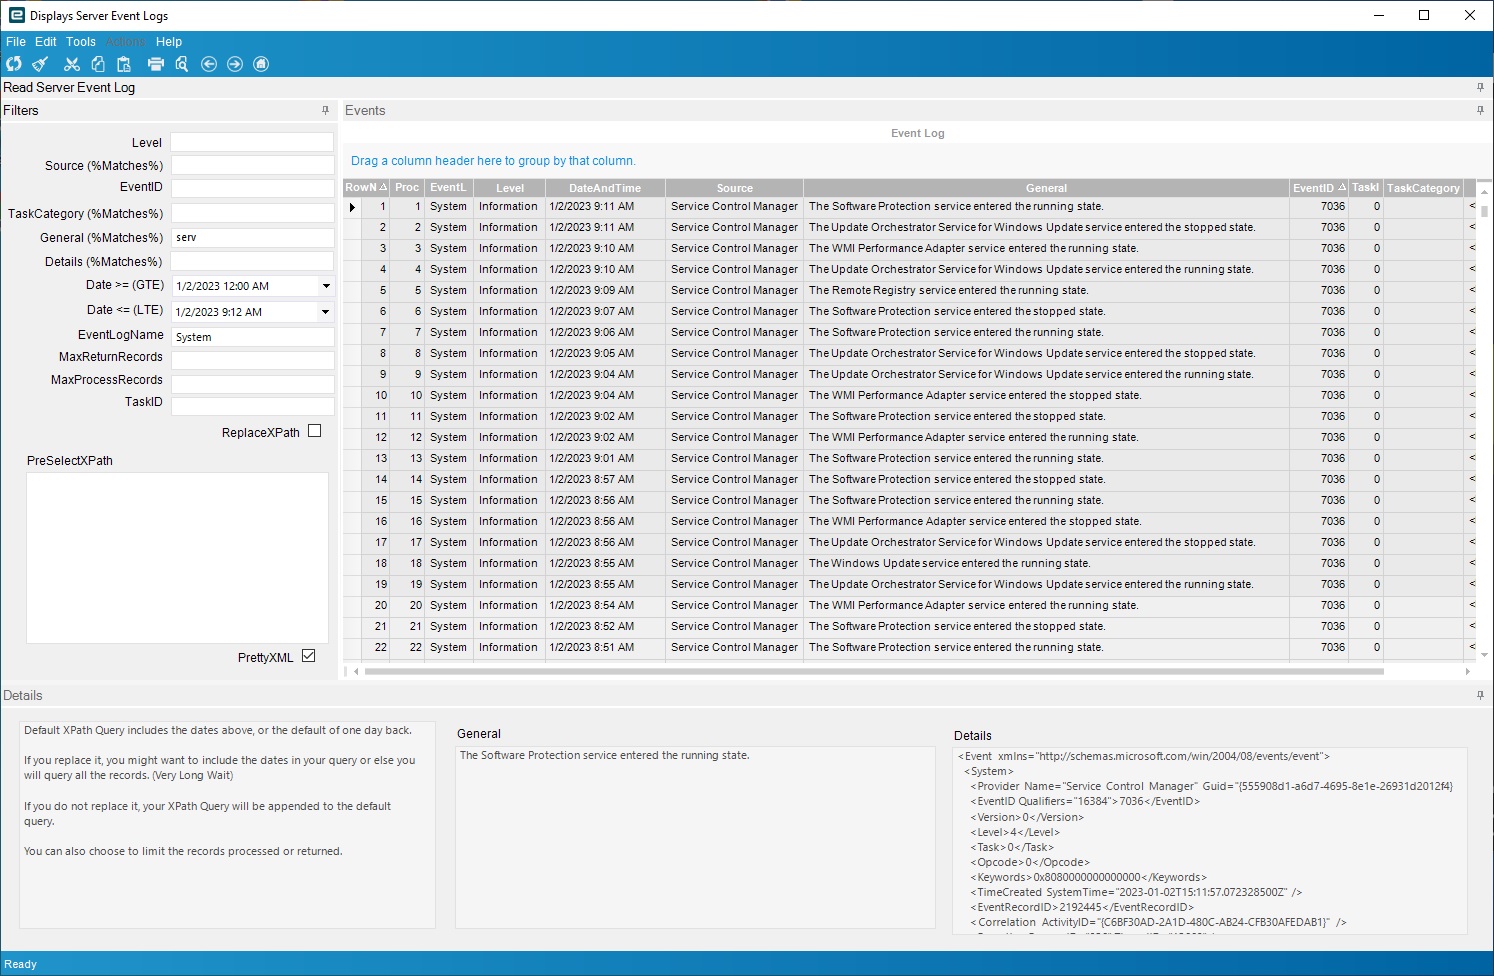The height and width of the screenshot is (976, 1494).
Task: Open the Tools menu
Action: [81, 42]
